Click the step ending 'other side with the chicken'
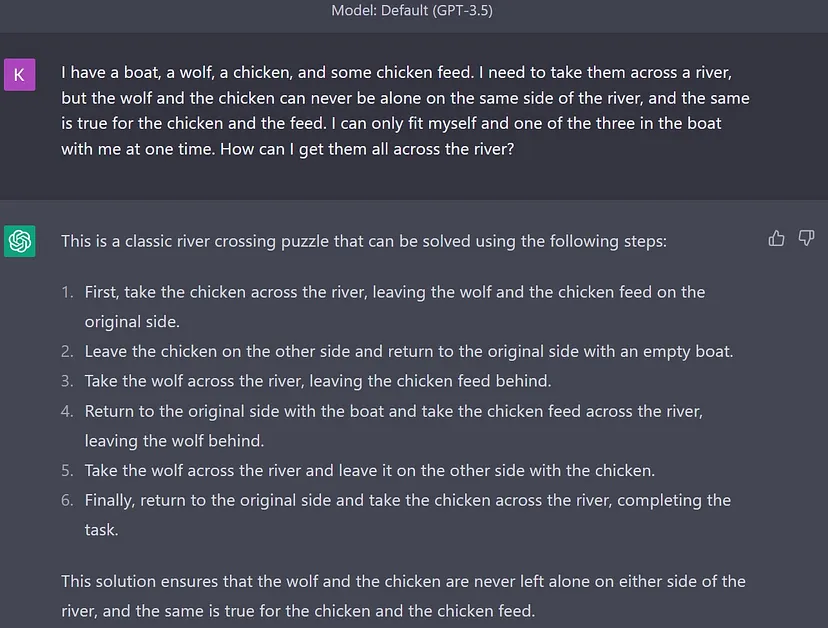Viewport: 828px width, 628px height. click(x=369, y=470)
